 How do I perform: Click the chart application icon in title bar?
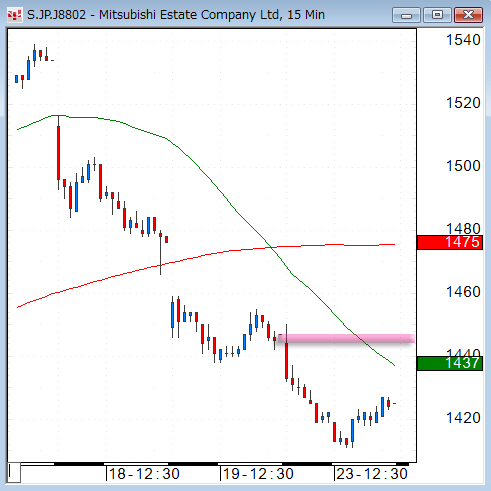point(14,15)
